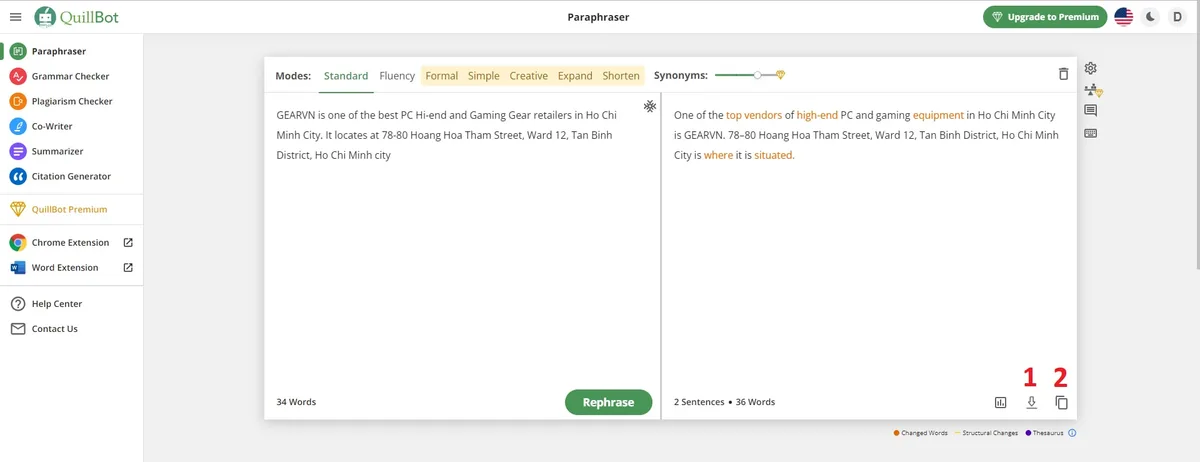Open the settings gear on right rail
Viewport: 1200px width, 462px height.
1091,68
